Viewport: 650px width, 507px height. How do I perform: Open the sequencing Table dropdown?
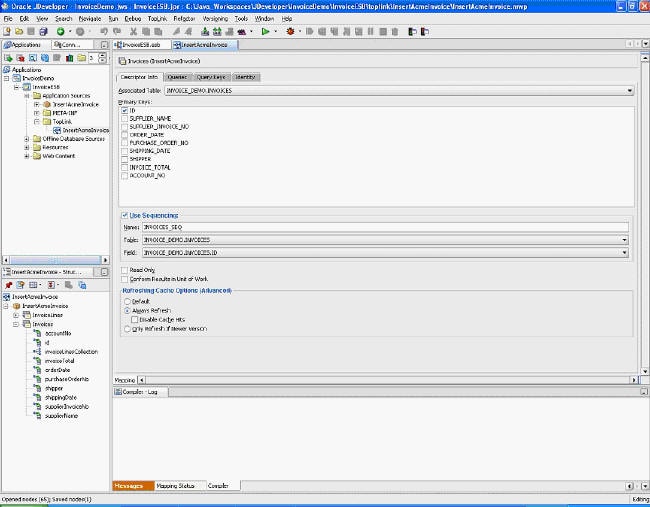click(624, 240)
